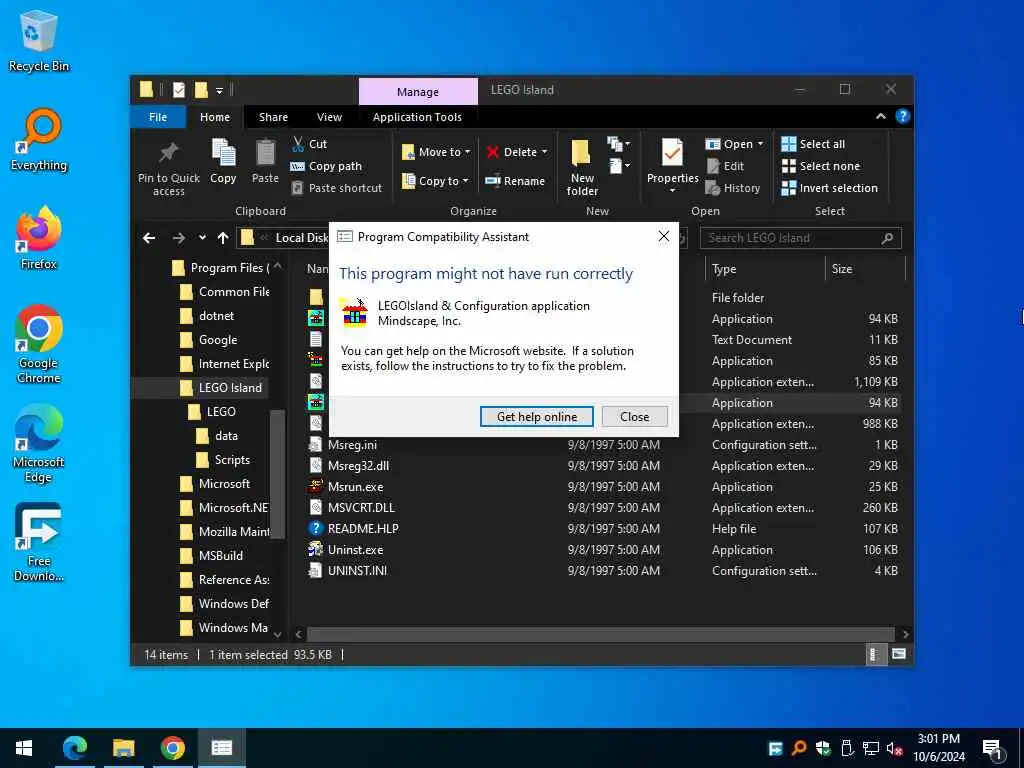Select the data folder in the tree
The height and width of the screenshot is (768, 1024).
[217, 436]
